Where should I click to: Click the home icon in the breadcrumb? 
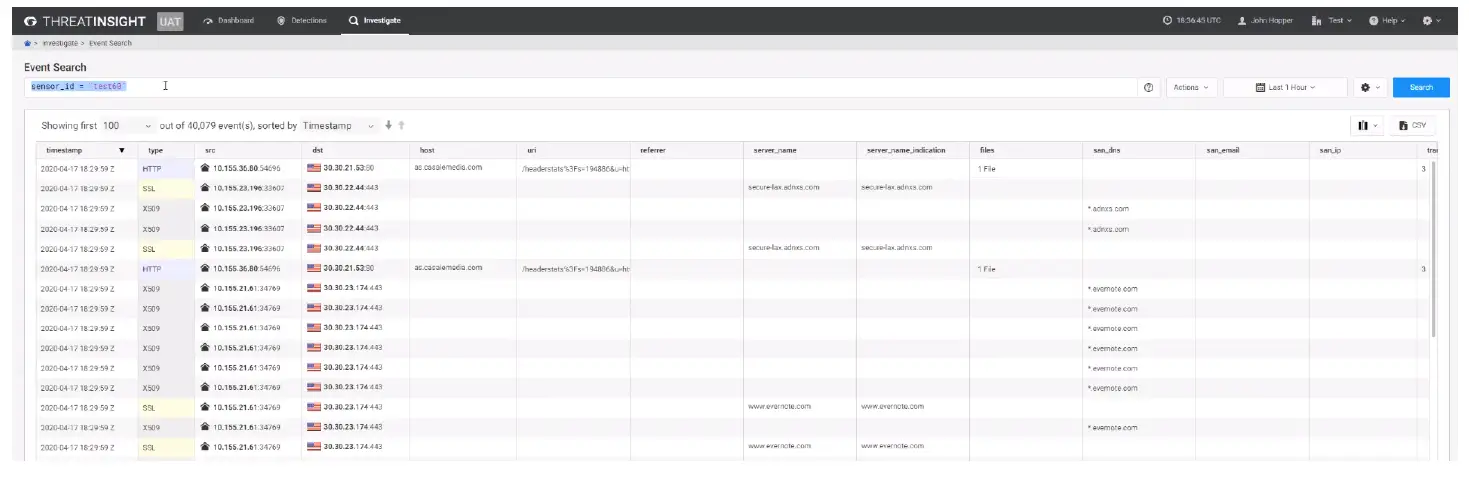coord(28,44)
